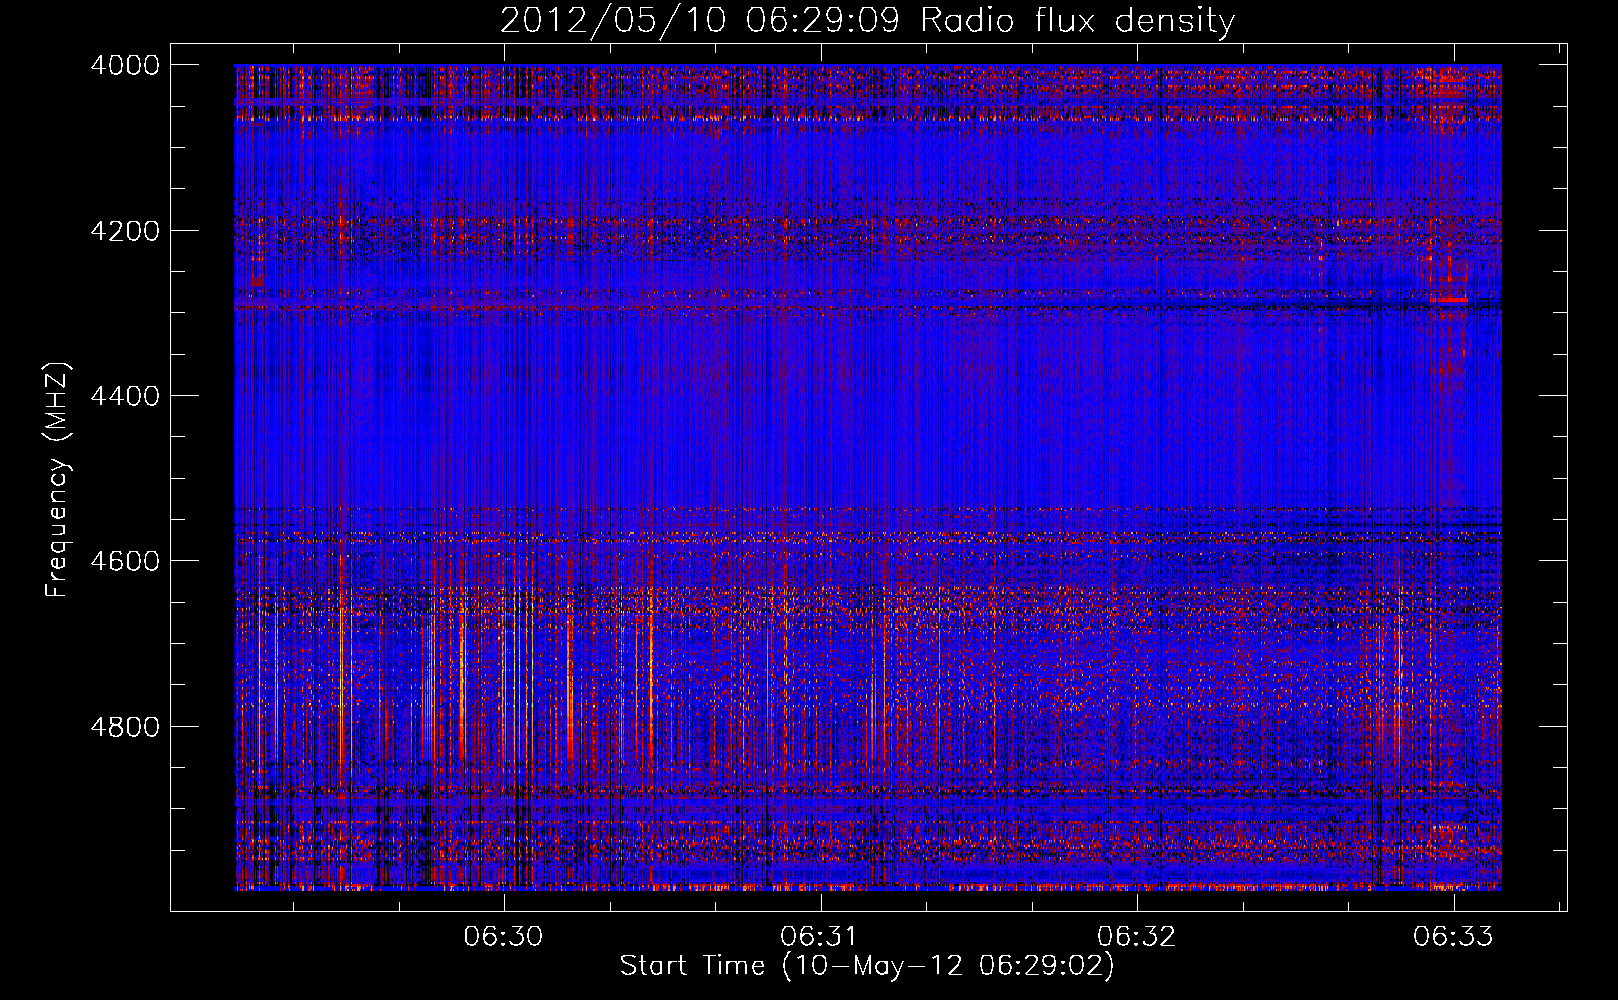Click the 06:32 time tick label
1618x1000 pixels.
[x=1137, y=936]
